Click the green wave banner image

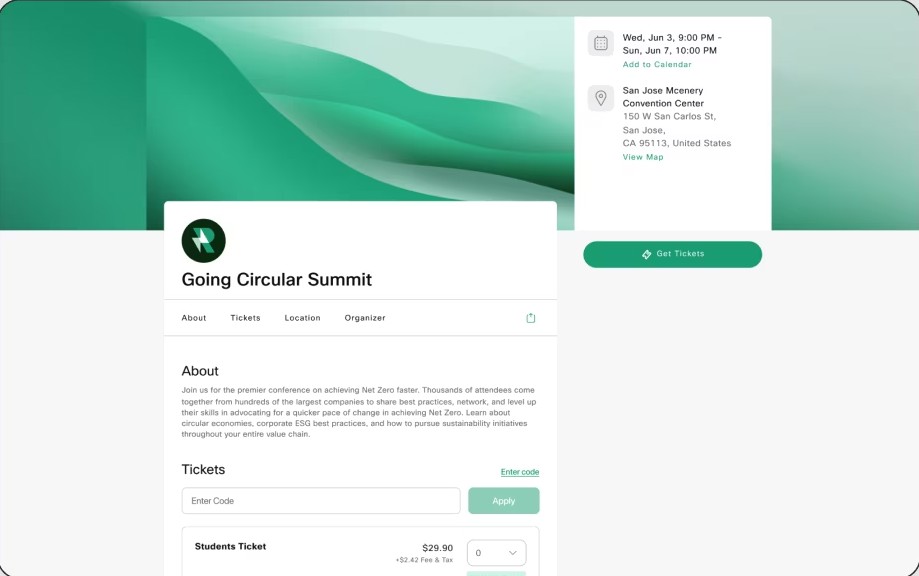360,110
